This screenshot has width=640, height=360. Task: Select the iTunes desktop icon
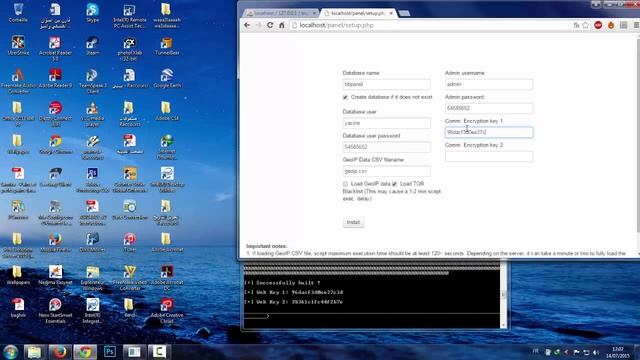[x=129, y=242]
